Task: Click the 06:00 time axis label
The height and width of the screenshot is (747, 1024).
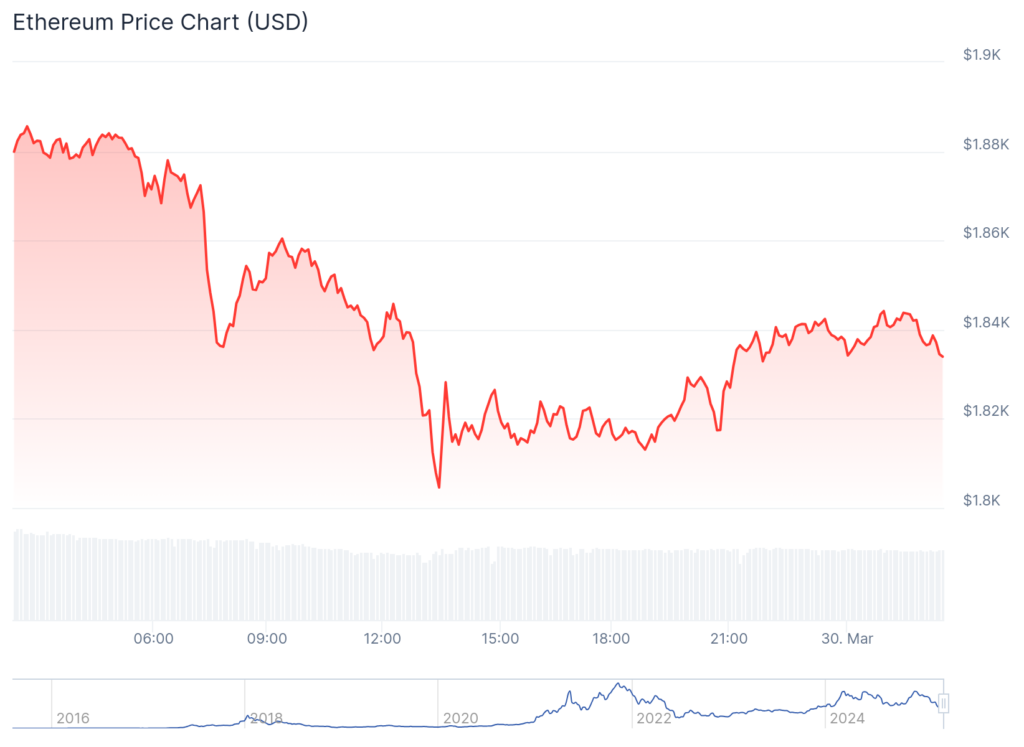Action: 153,639
